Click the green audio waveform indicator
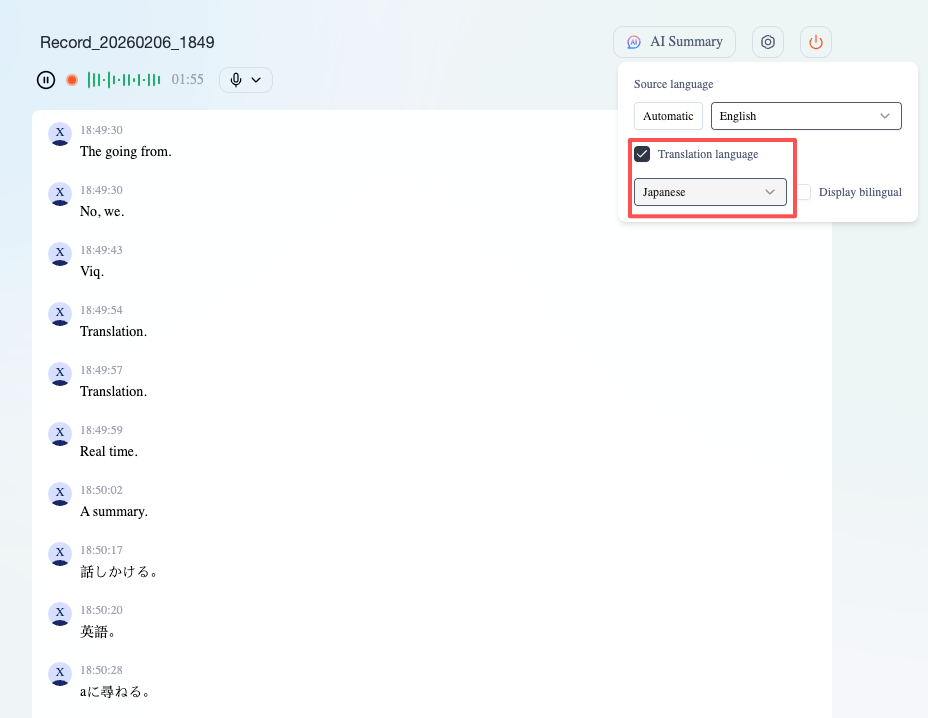The image size is (928, 718). [x=124, y=80]
